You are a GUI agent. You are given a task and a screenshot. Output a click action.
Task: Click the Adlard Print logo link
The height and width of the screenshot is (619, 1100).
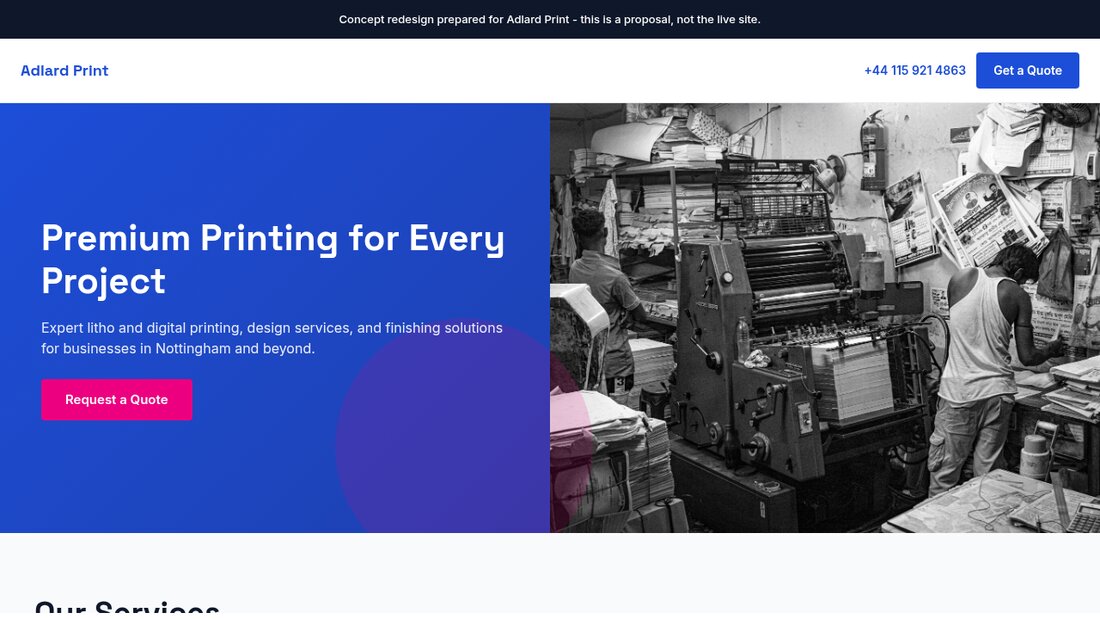(64, 70)
